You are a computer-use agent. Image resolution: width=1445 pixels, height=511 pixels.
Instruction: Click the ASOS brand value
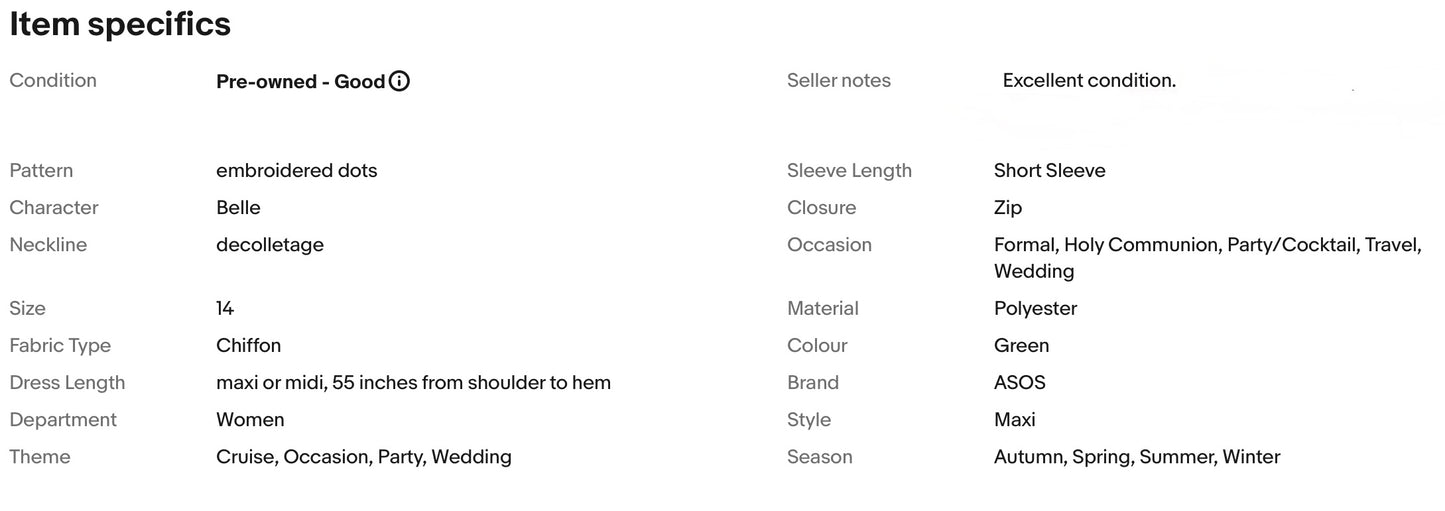coord(1020,382)
